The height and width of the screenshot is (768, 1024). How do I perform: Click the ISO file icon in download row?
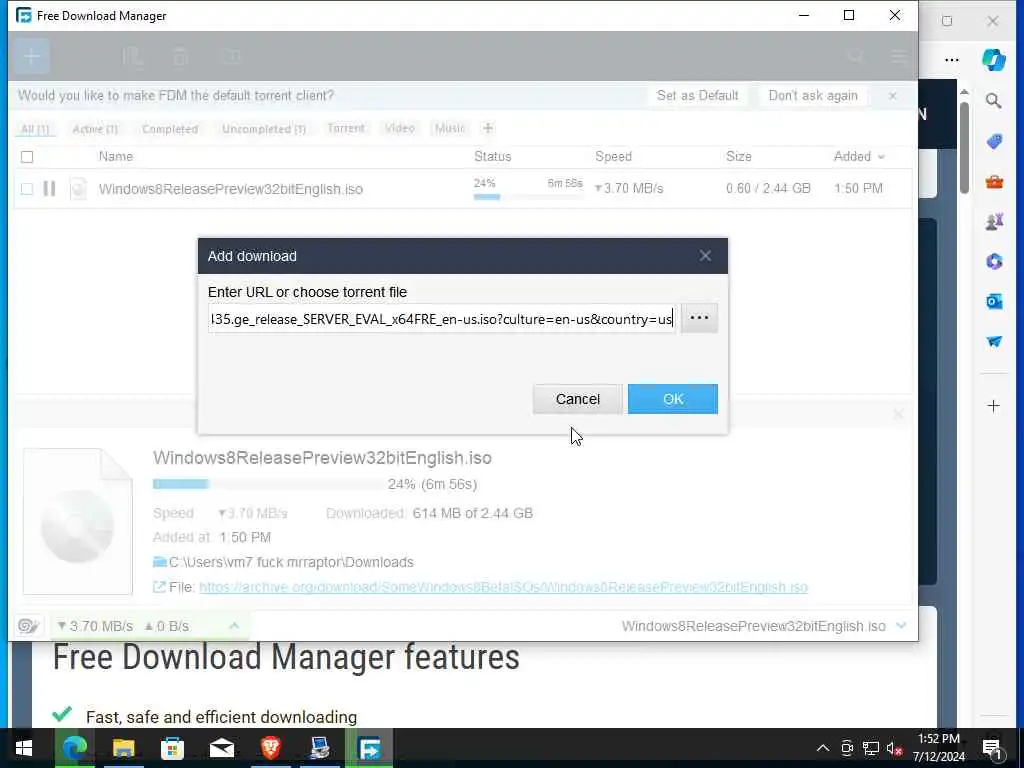[78, 189]
